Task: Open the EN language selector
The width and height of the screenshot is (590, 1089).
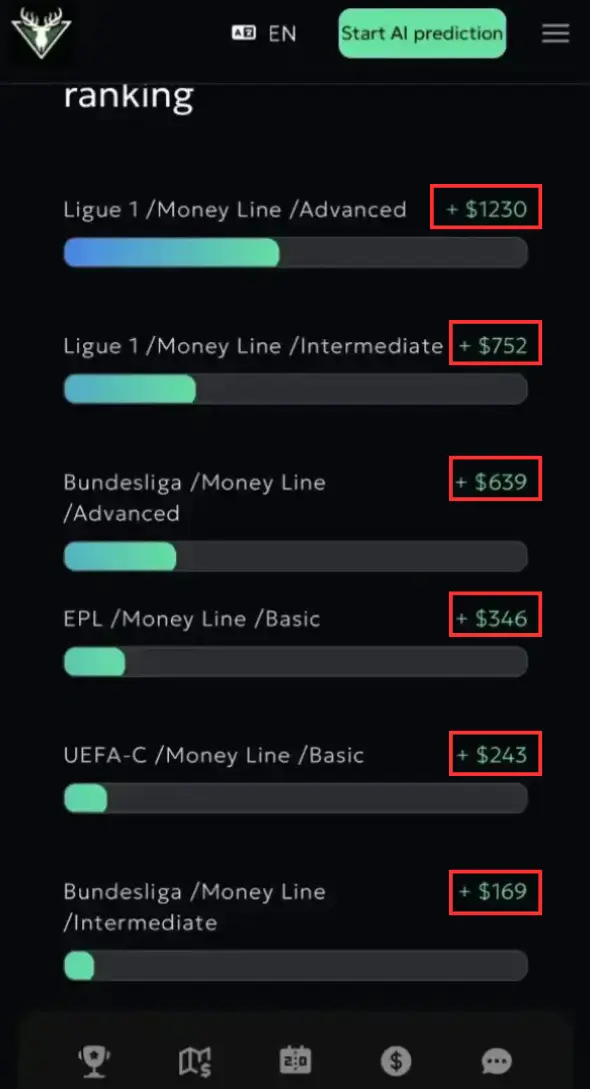Action: (x=282, y=33)
